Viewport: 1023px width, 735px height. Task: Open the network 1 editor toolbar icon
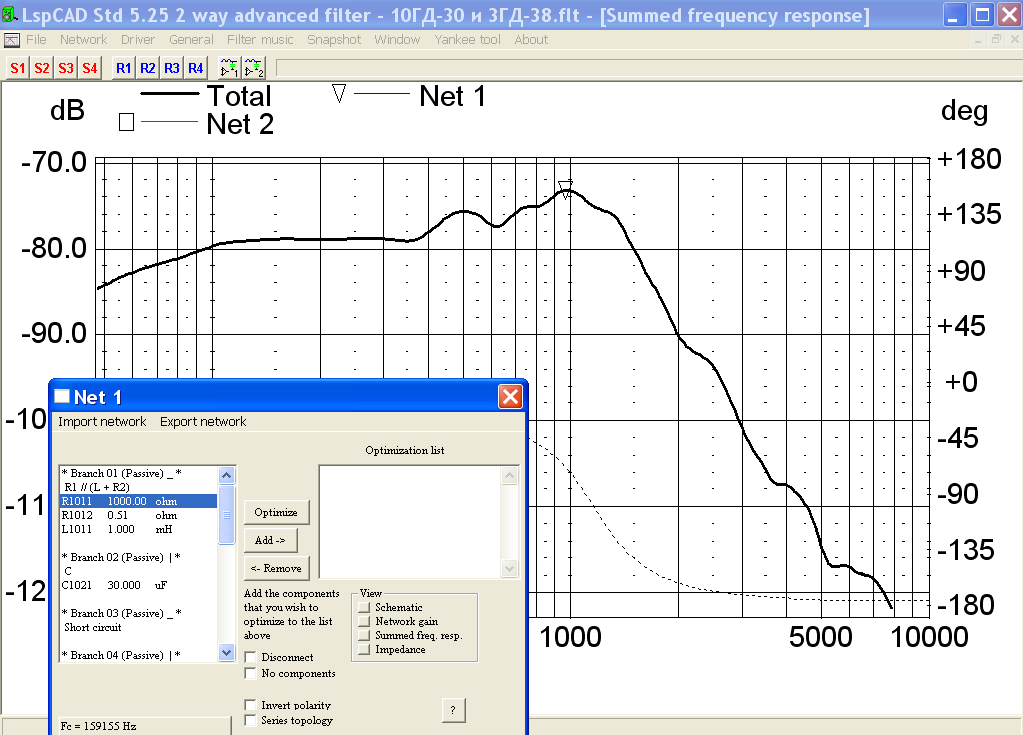pos(229,68)
